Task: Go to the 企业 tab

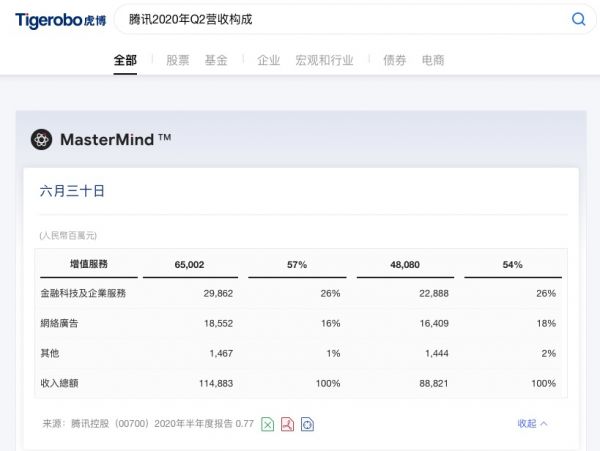Action: (268, 60)
